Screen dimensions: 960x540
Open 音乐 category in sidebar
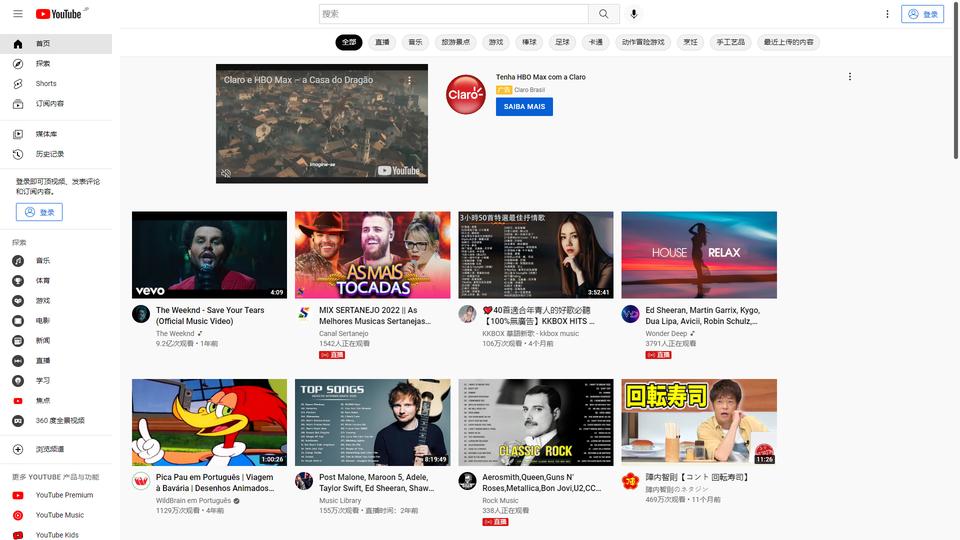click(56, 261)
